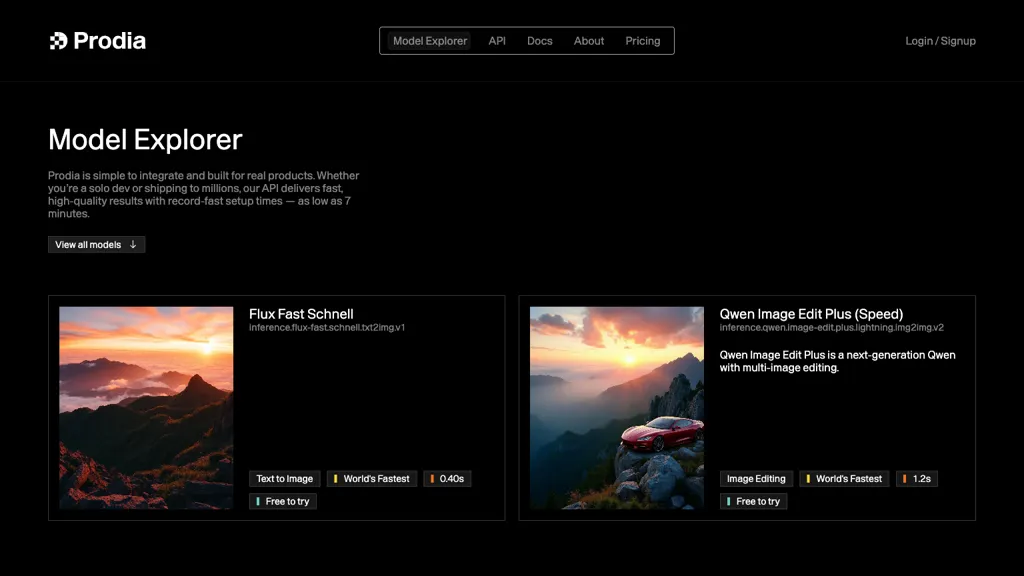Click the Qwen Image Edit Plus description text
Viewport: 1024px width, 576px height.
tap(837, 361)
